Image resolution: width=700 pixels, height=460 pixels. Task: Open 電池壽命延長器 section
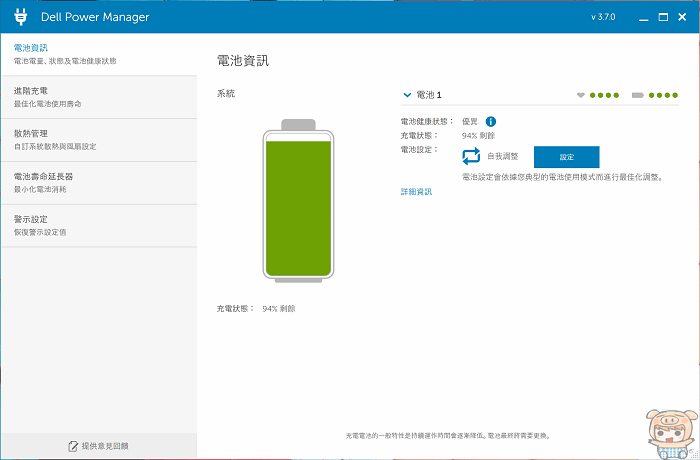point(98,182)
